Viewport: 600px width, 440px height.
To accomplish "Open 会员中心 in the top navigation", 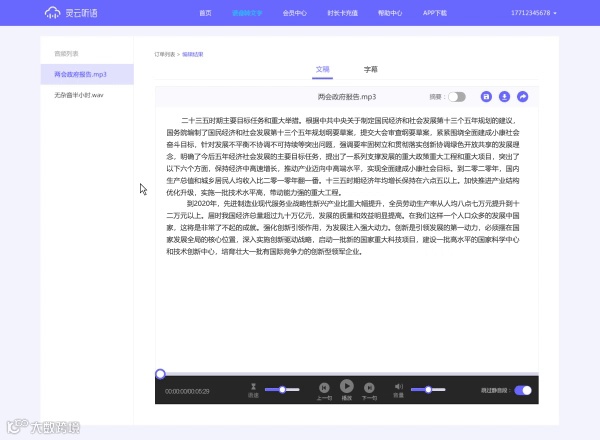I will 295,13.
